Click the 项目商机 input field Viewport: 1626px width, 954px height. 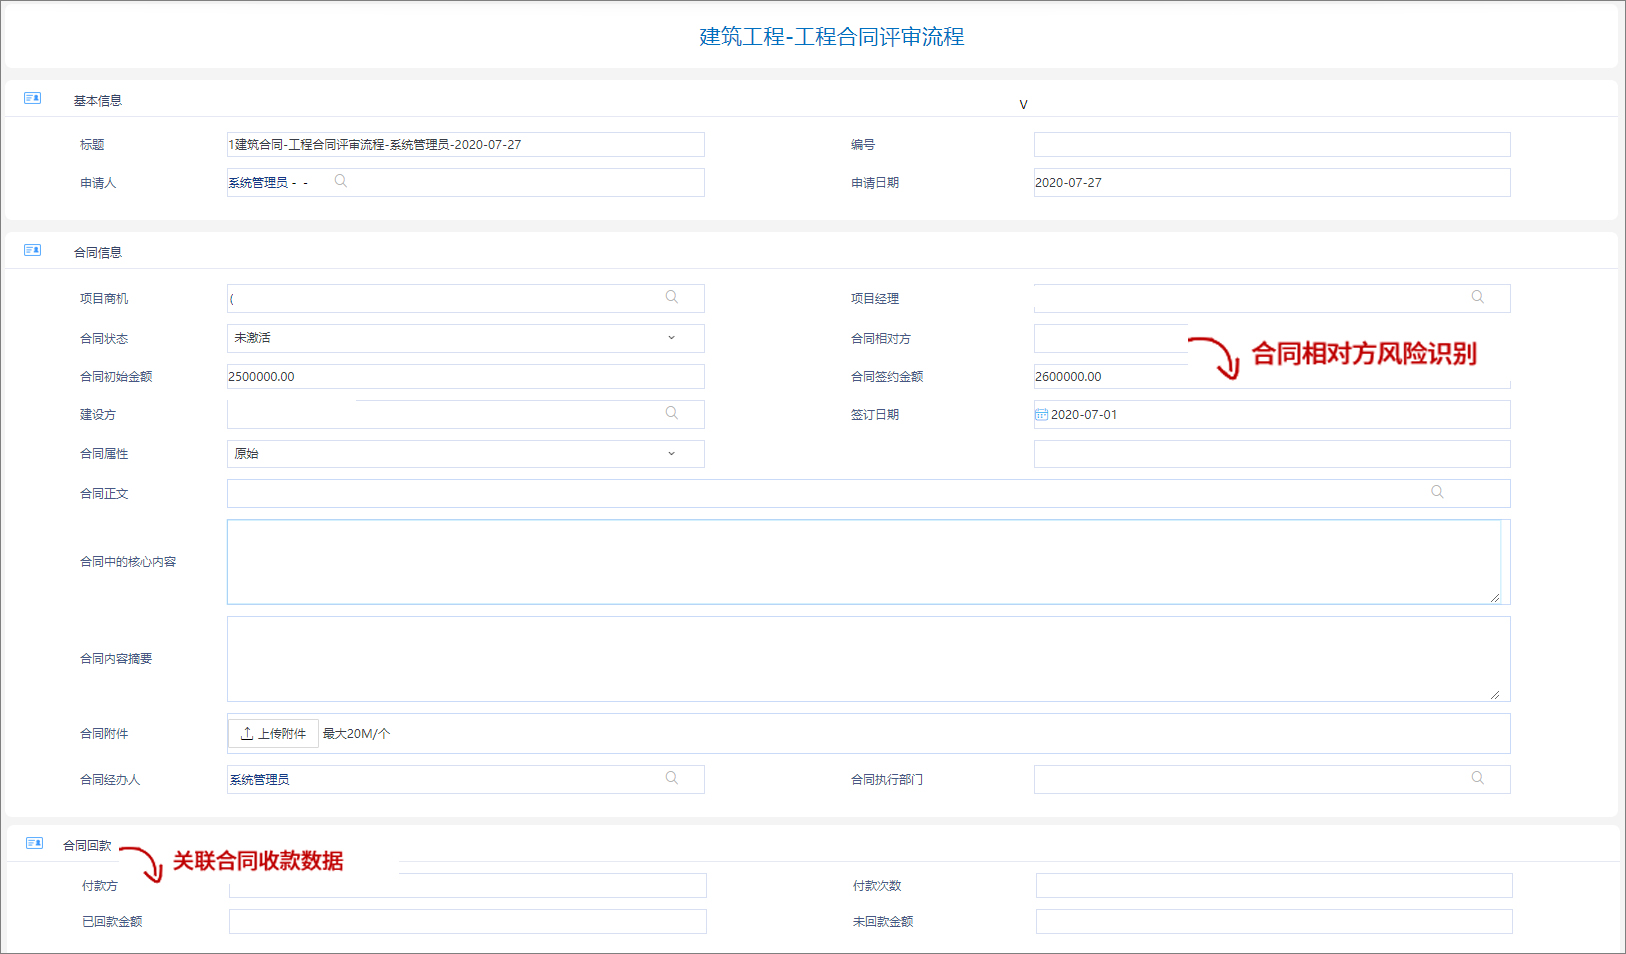pyautogui.click(x=466, y=298)
